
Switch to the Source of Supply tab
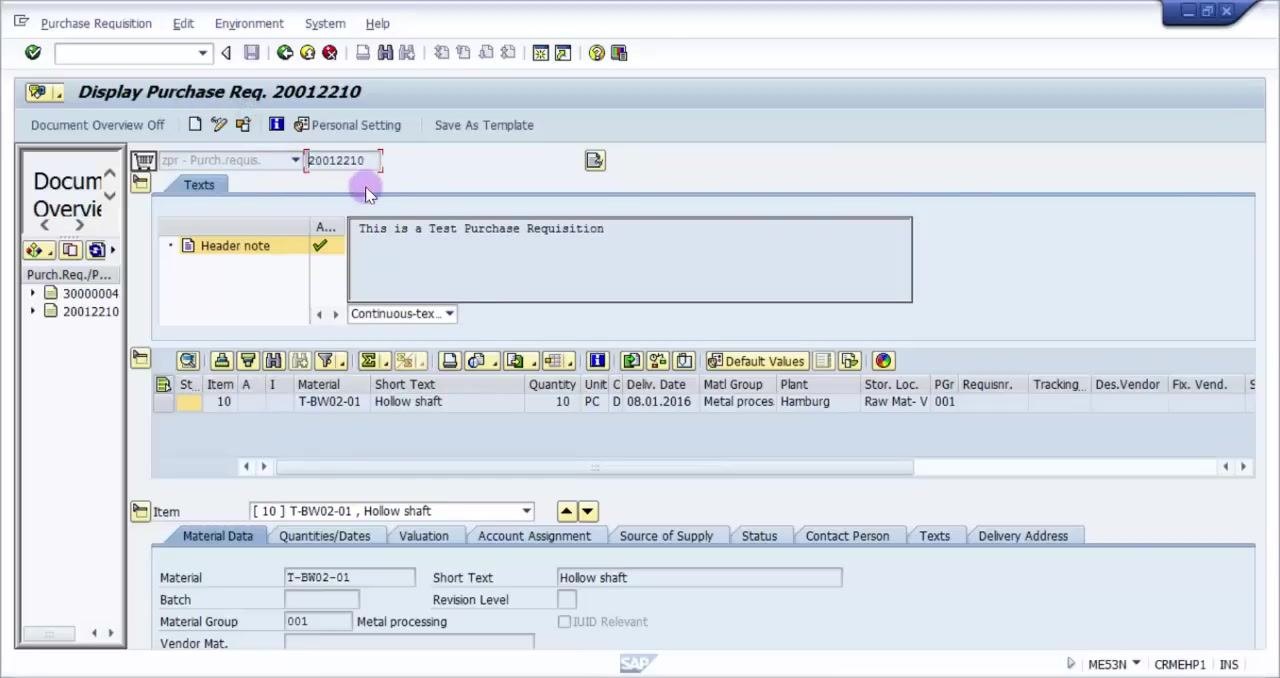coord(666,536)
